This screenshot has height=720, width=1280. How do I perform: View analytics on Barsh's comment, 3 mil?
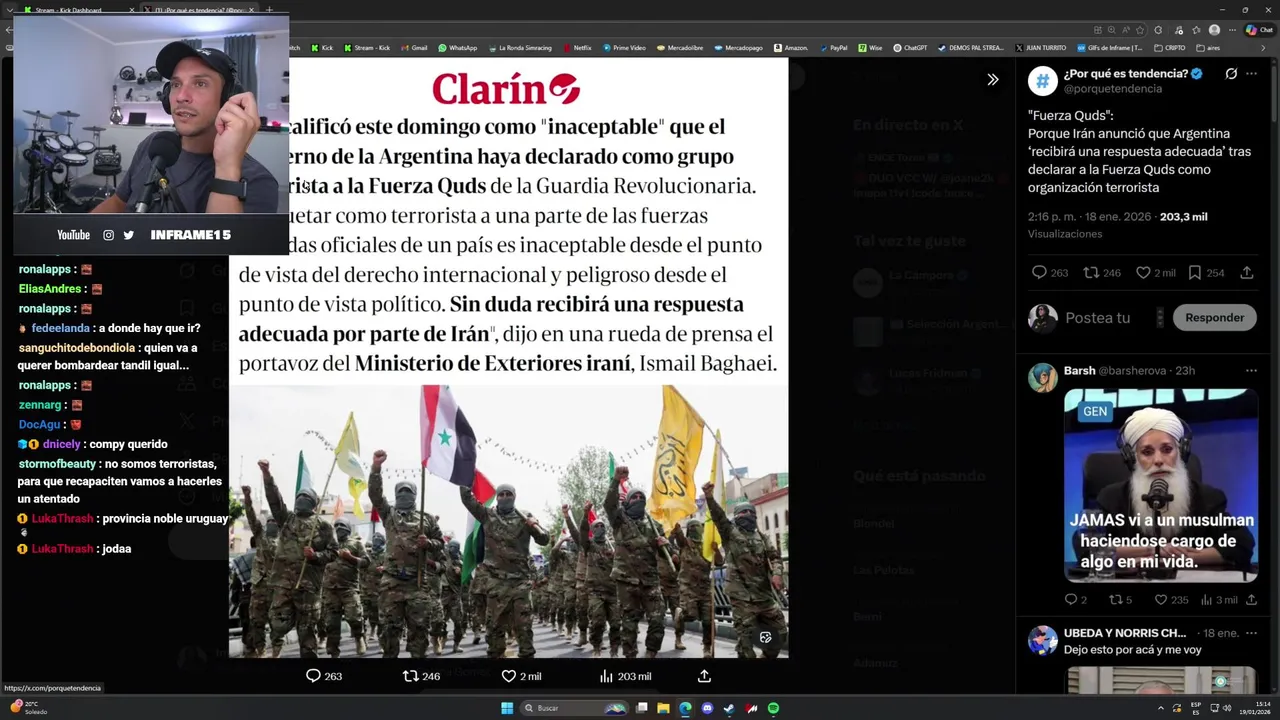point(1206,600)
